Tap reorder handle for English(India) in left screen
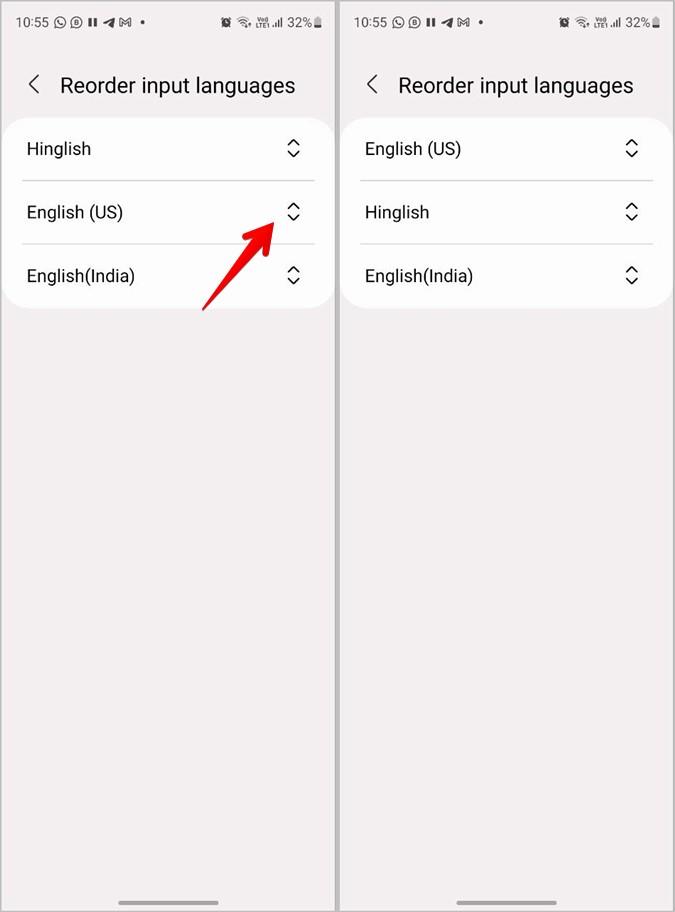Screen dimensions: 675x912 click(294, 275)
